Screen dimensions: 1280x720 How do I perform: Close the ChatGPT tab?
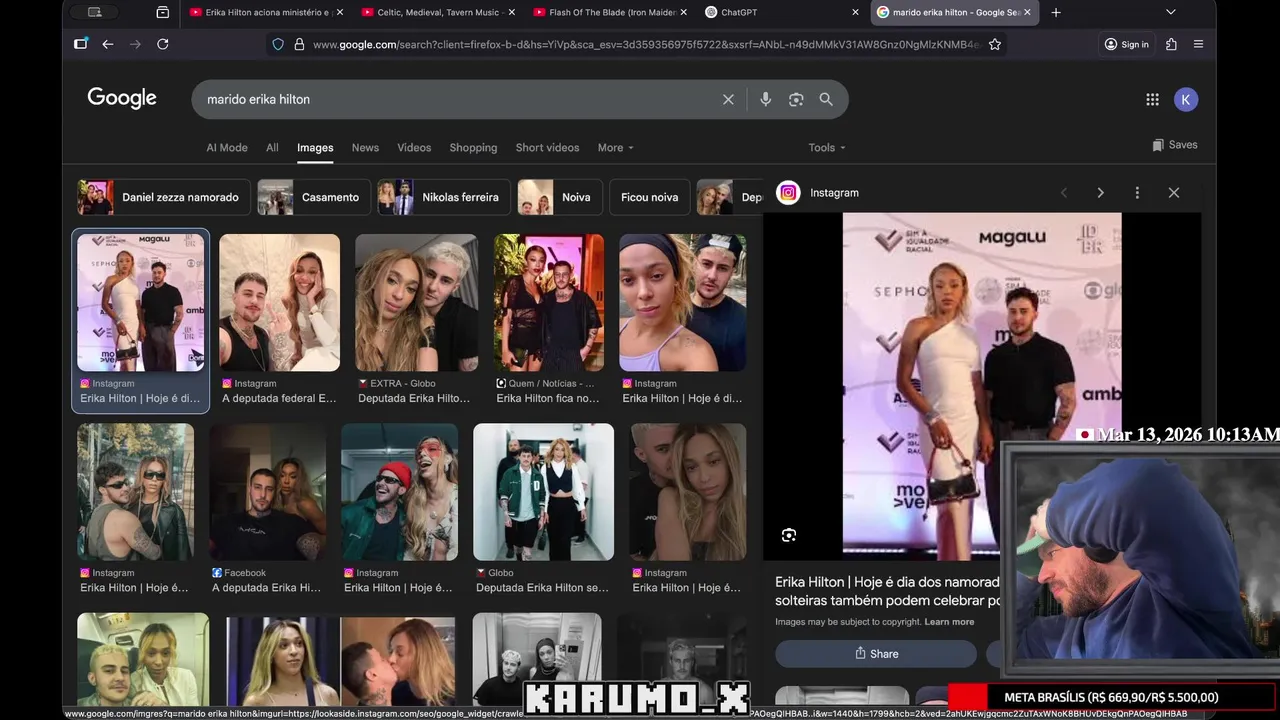tap(855, 12)
